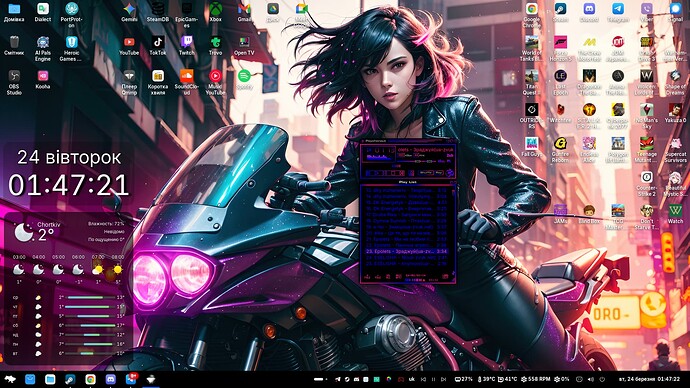Click the 01:47:21 desktop clock widget
690x388 pixels.
69,185
